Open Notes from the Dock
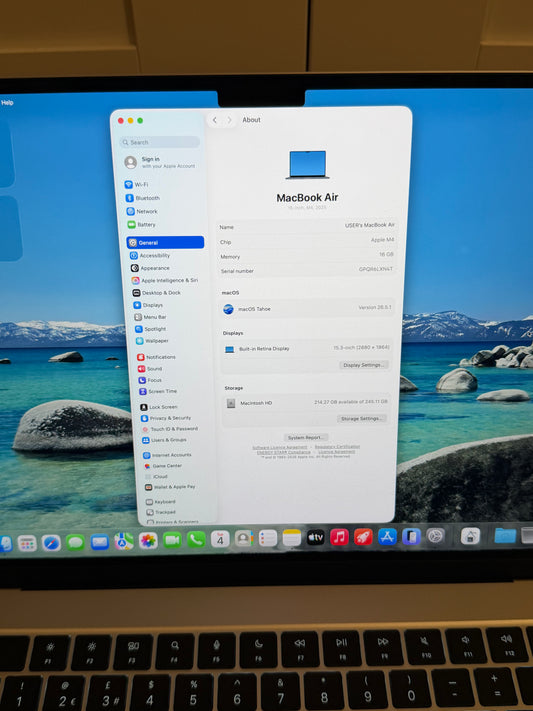533x711 pixels. click(x=292, y=538)
